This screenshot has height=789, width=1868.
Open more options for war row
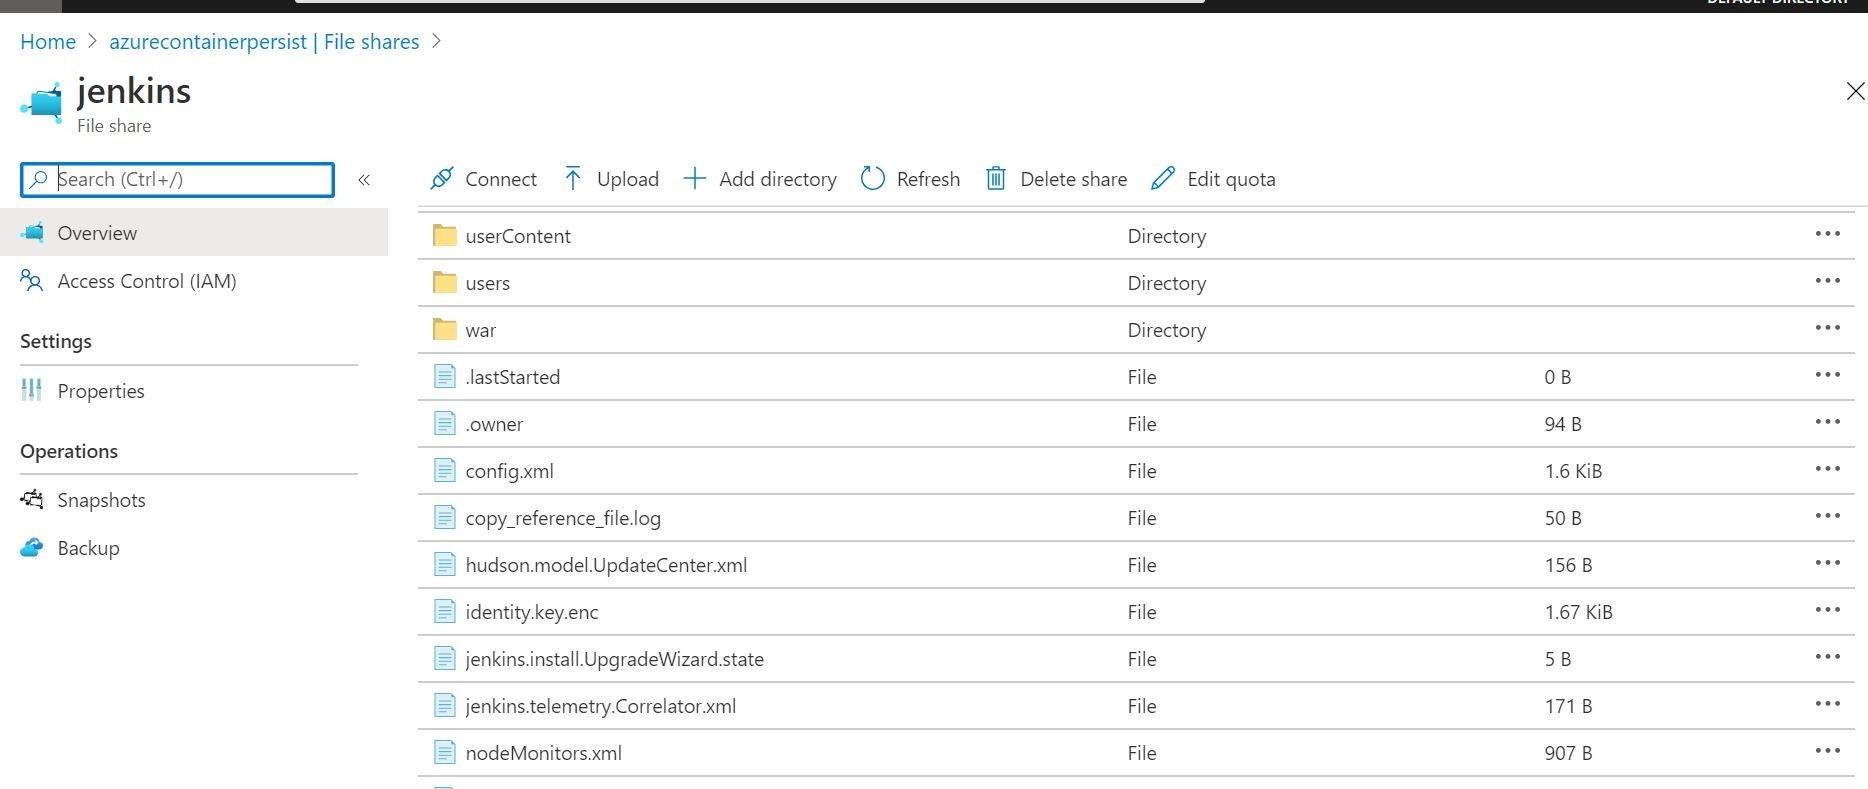pos(1828,328)
